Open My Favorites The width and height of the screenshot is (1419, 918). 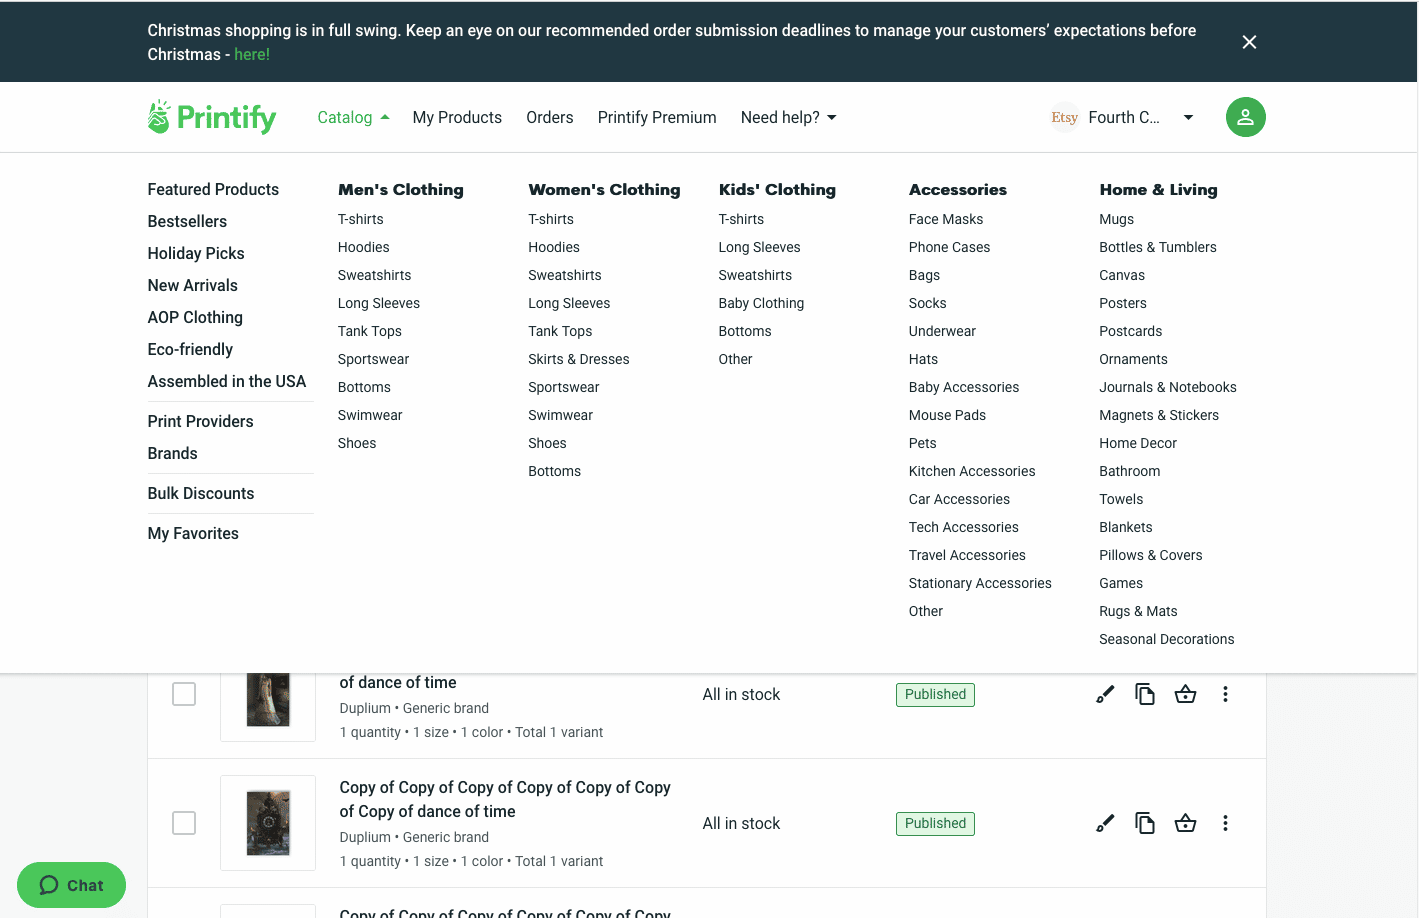193,533
